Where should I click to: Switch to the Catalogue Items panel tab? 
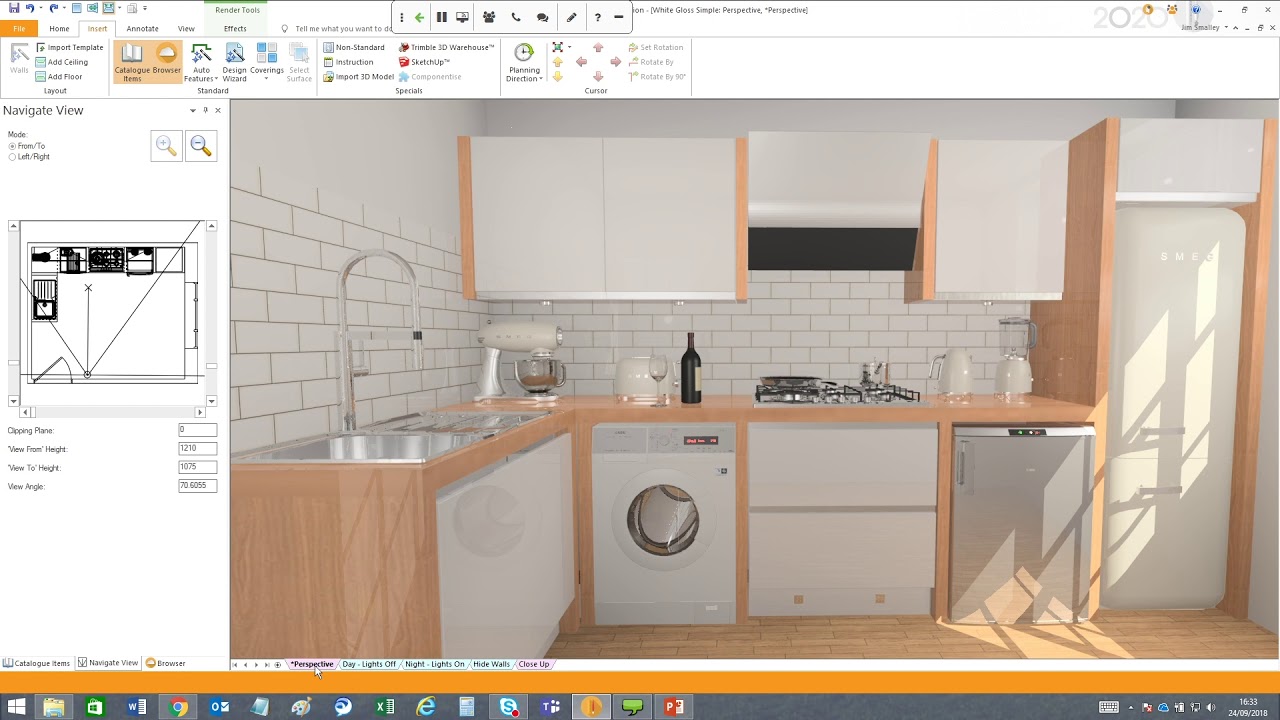pyautogui.click(x=37, y=663)
